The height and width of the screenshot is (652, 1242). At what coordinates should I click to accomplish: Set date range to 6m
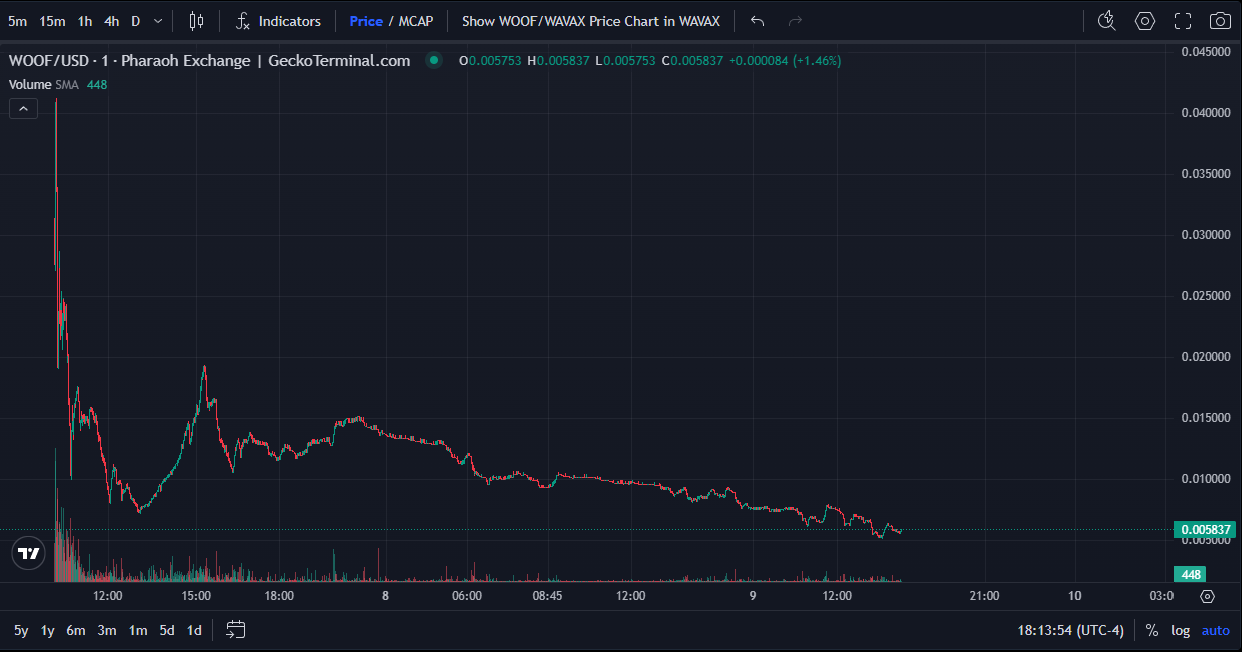pos(76,630)
